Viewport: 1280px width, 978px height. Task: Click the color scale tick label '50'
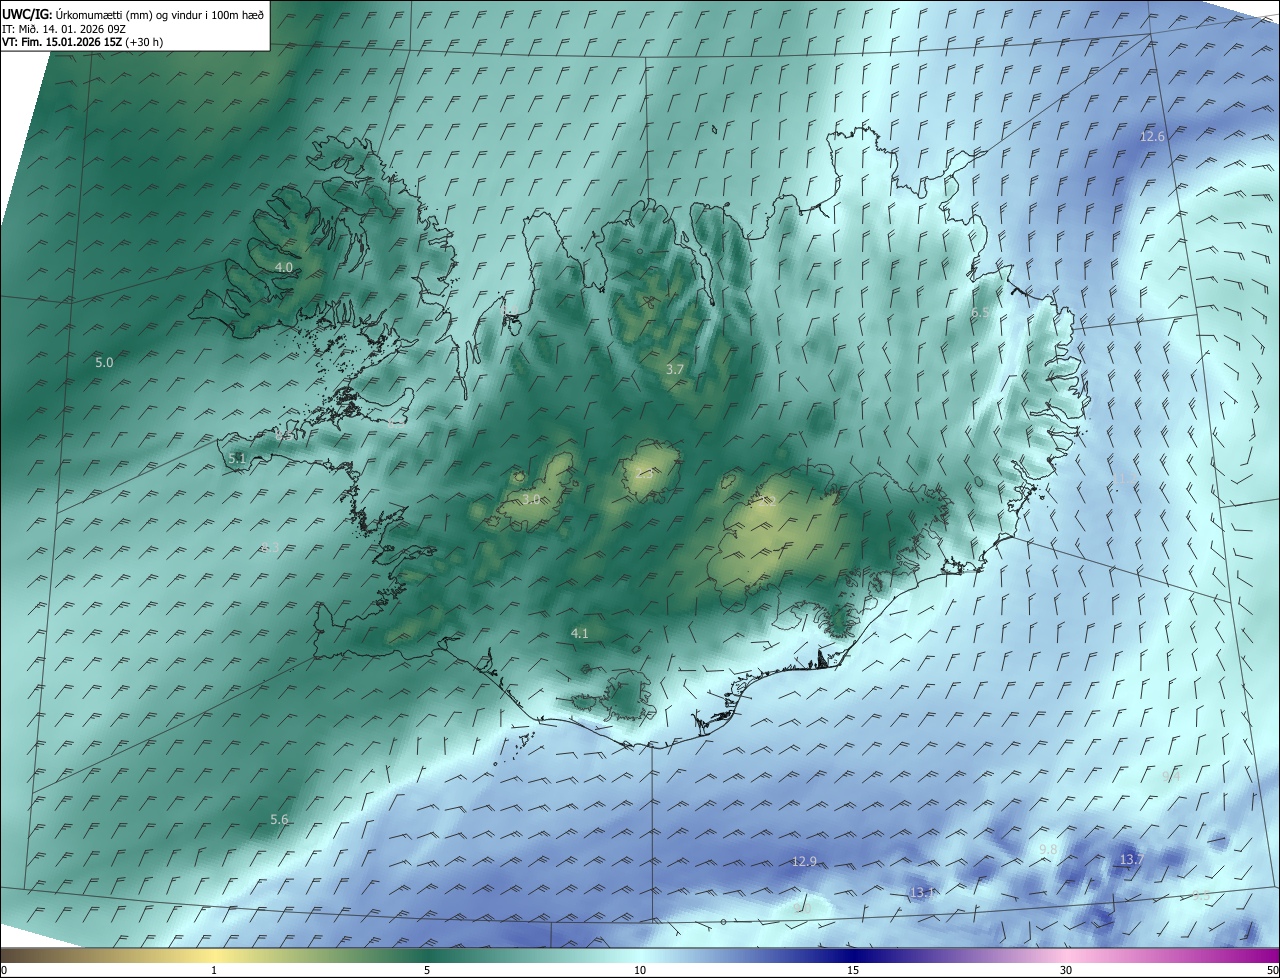point(1272,970)
